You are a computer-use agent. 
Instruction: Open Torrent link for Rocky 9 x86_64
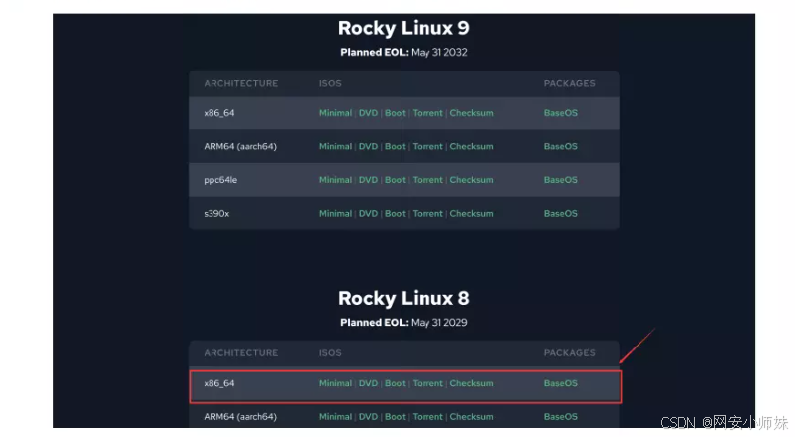click(427, 113)
